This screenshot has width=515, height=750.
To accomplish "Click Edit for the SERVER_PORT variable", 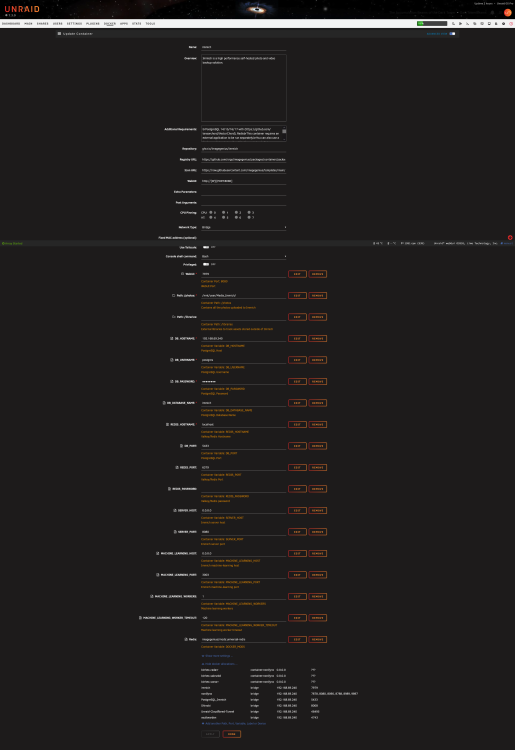I will click(x=297, y=532).
